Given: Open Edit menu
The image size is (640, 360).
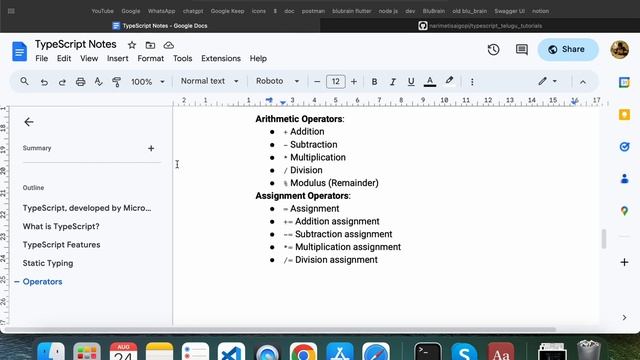Looking at the screenshot, I should coord(64,58).
